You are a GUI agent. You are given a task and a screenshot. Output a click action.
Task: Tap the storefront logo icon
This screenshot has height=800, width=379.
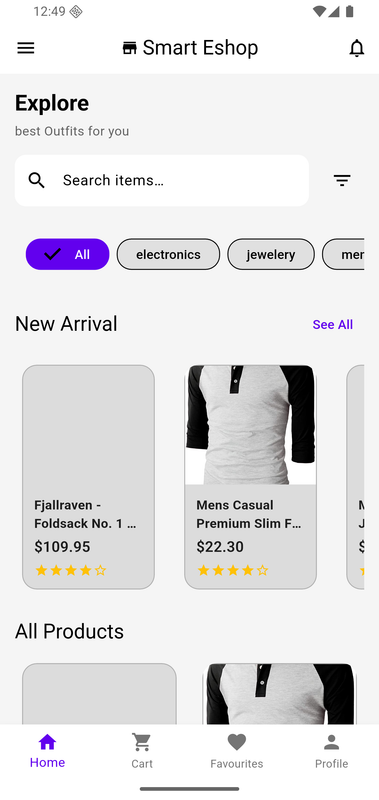(x=130, y=48)
